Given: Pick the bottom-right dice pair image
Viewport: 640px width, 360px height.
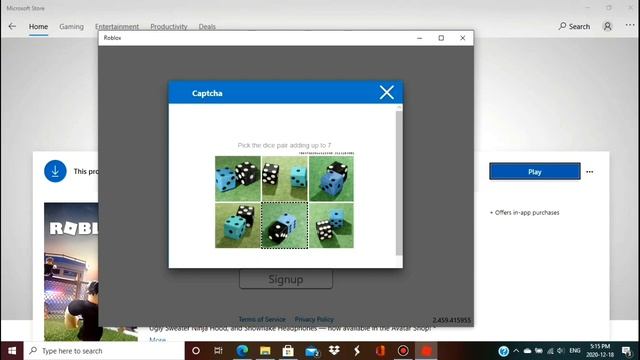Looking at the screenshot, I should (331, 225).
